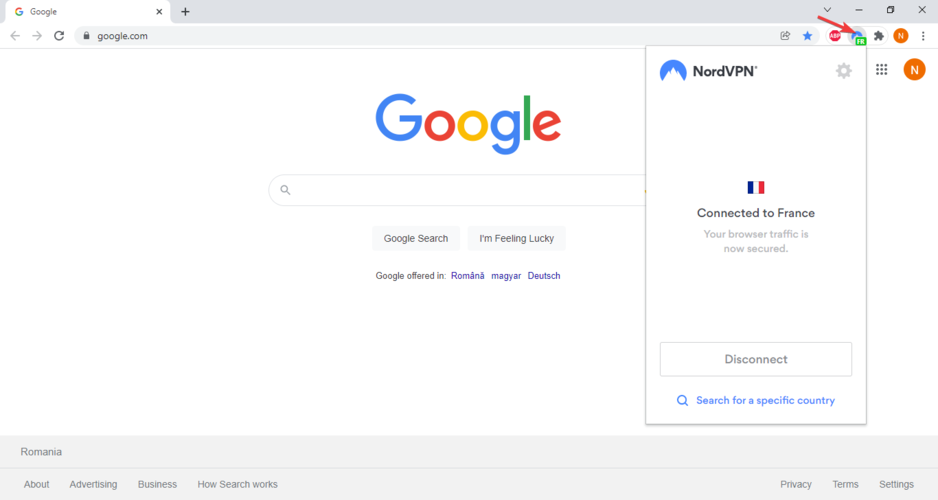Search for a specific country link

764,400
